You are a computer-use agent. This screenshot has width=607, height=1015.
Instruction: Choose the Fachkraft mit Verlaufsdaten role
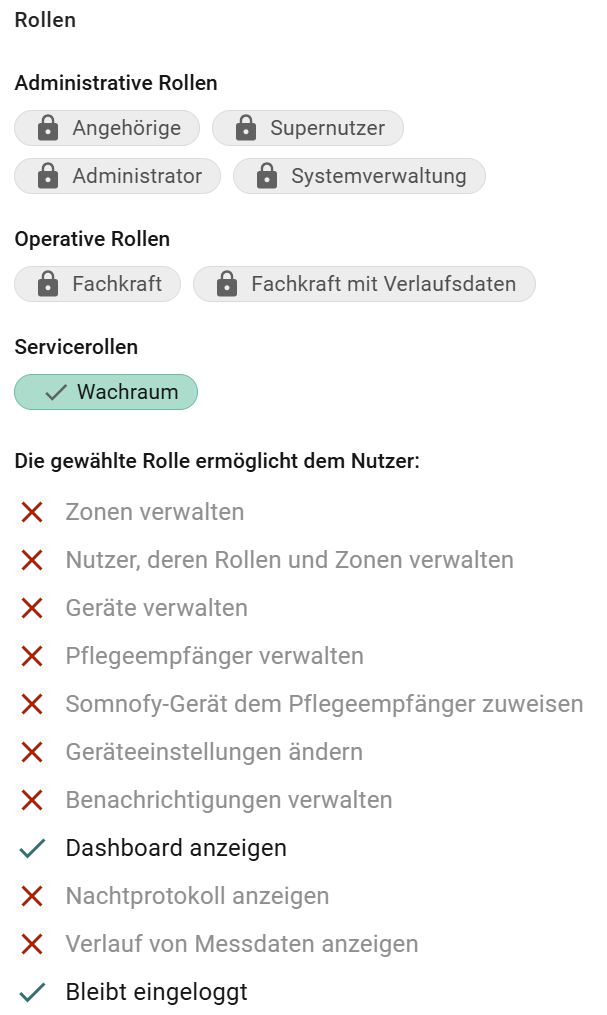point(364,284)
